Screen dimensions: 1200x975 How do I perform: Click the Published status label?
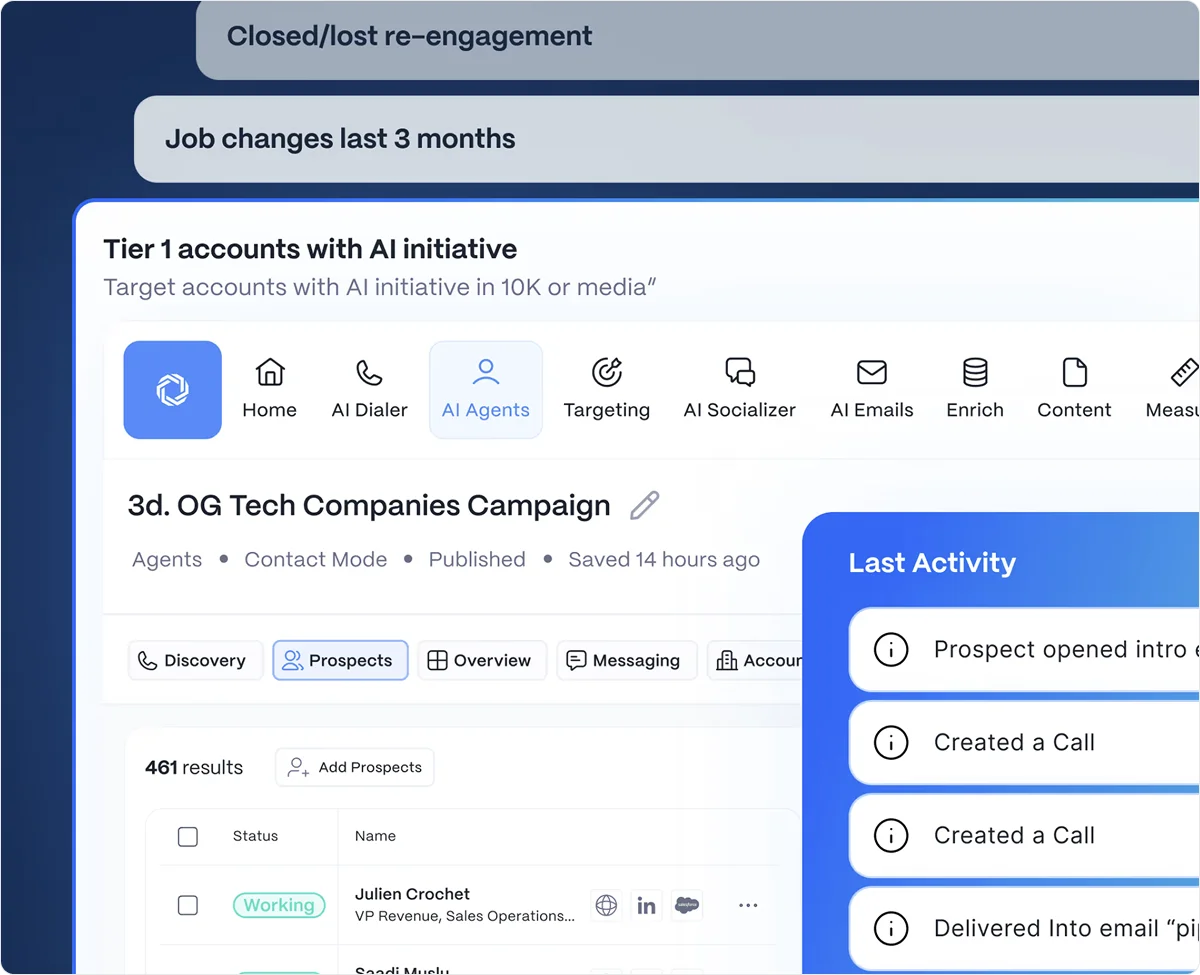tap(477, 560)
